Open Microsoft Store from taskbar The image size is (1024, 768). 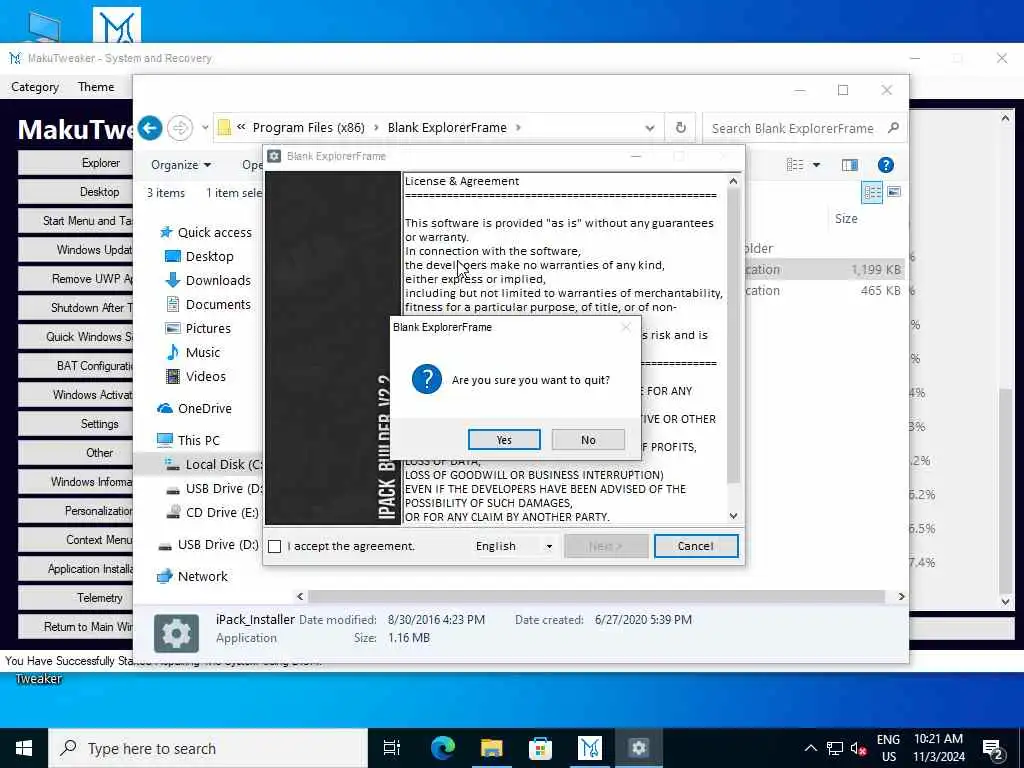tap(540, 748)
